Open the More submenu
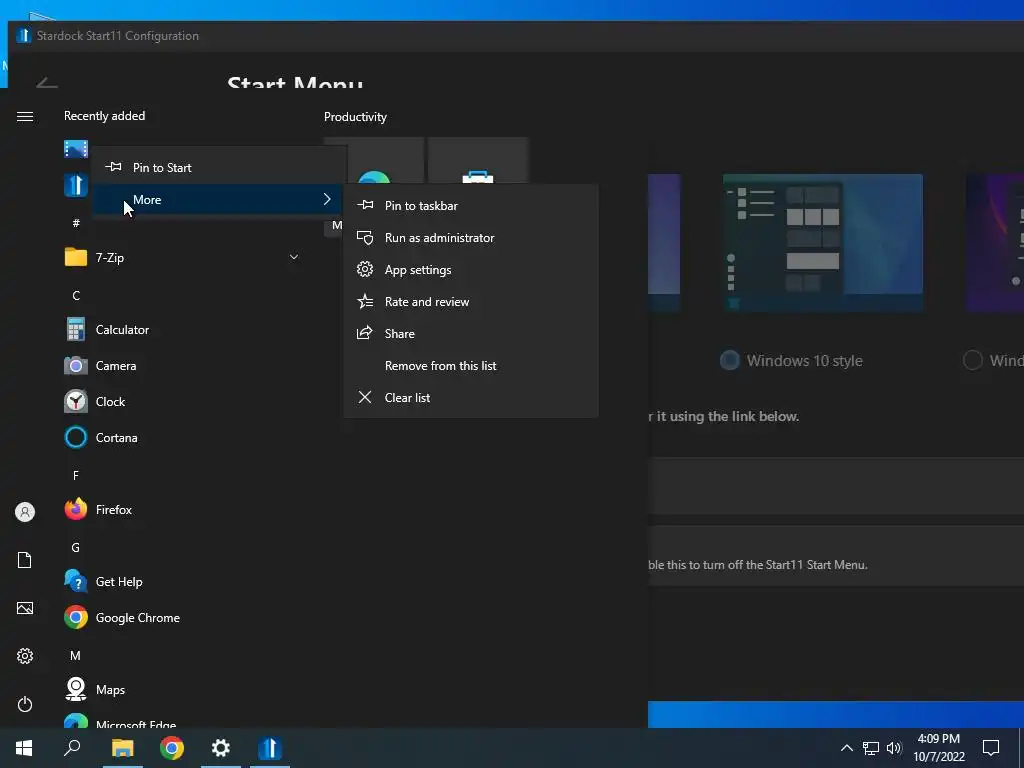 click(x=219, y=199)
